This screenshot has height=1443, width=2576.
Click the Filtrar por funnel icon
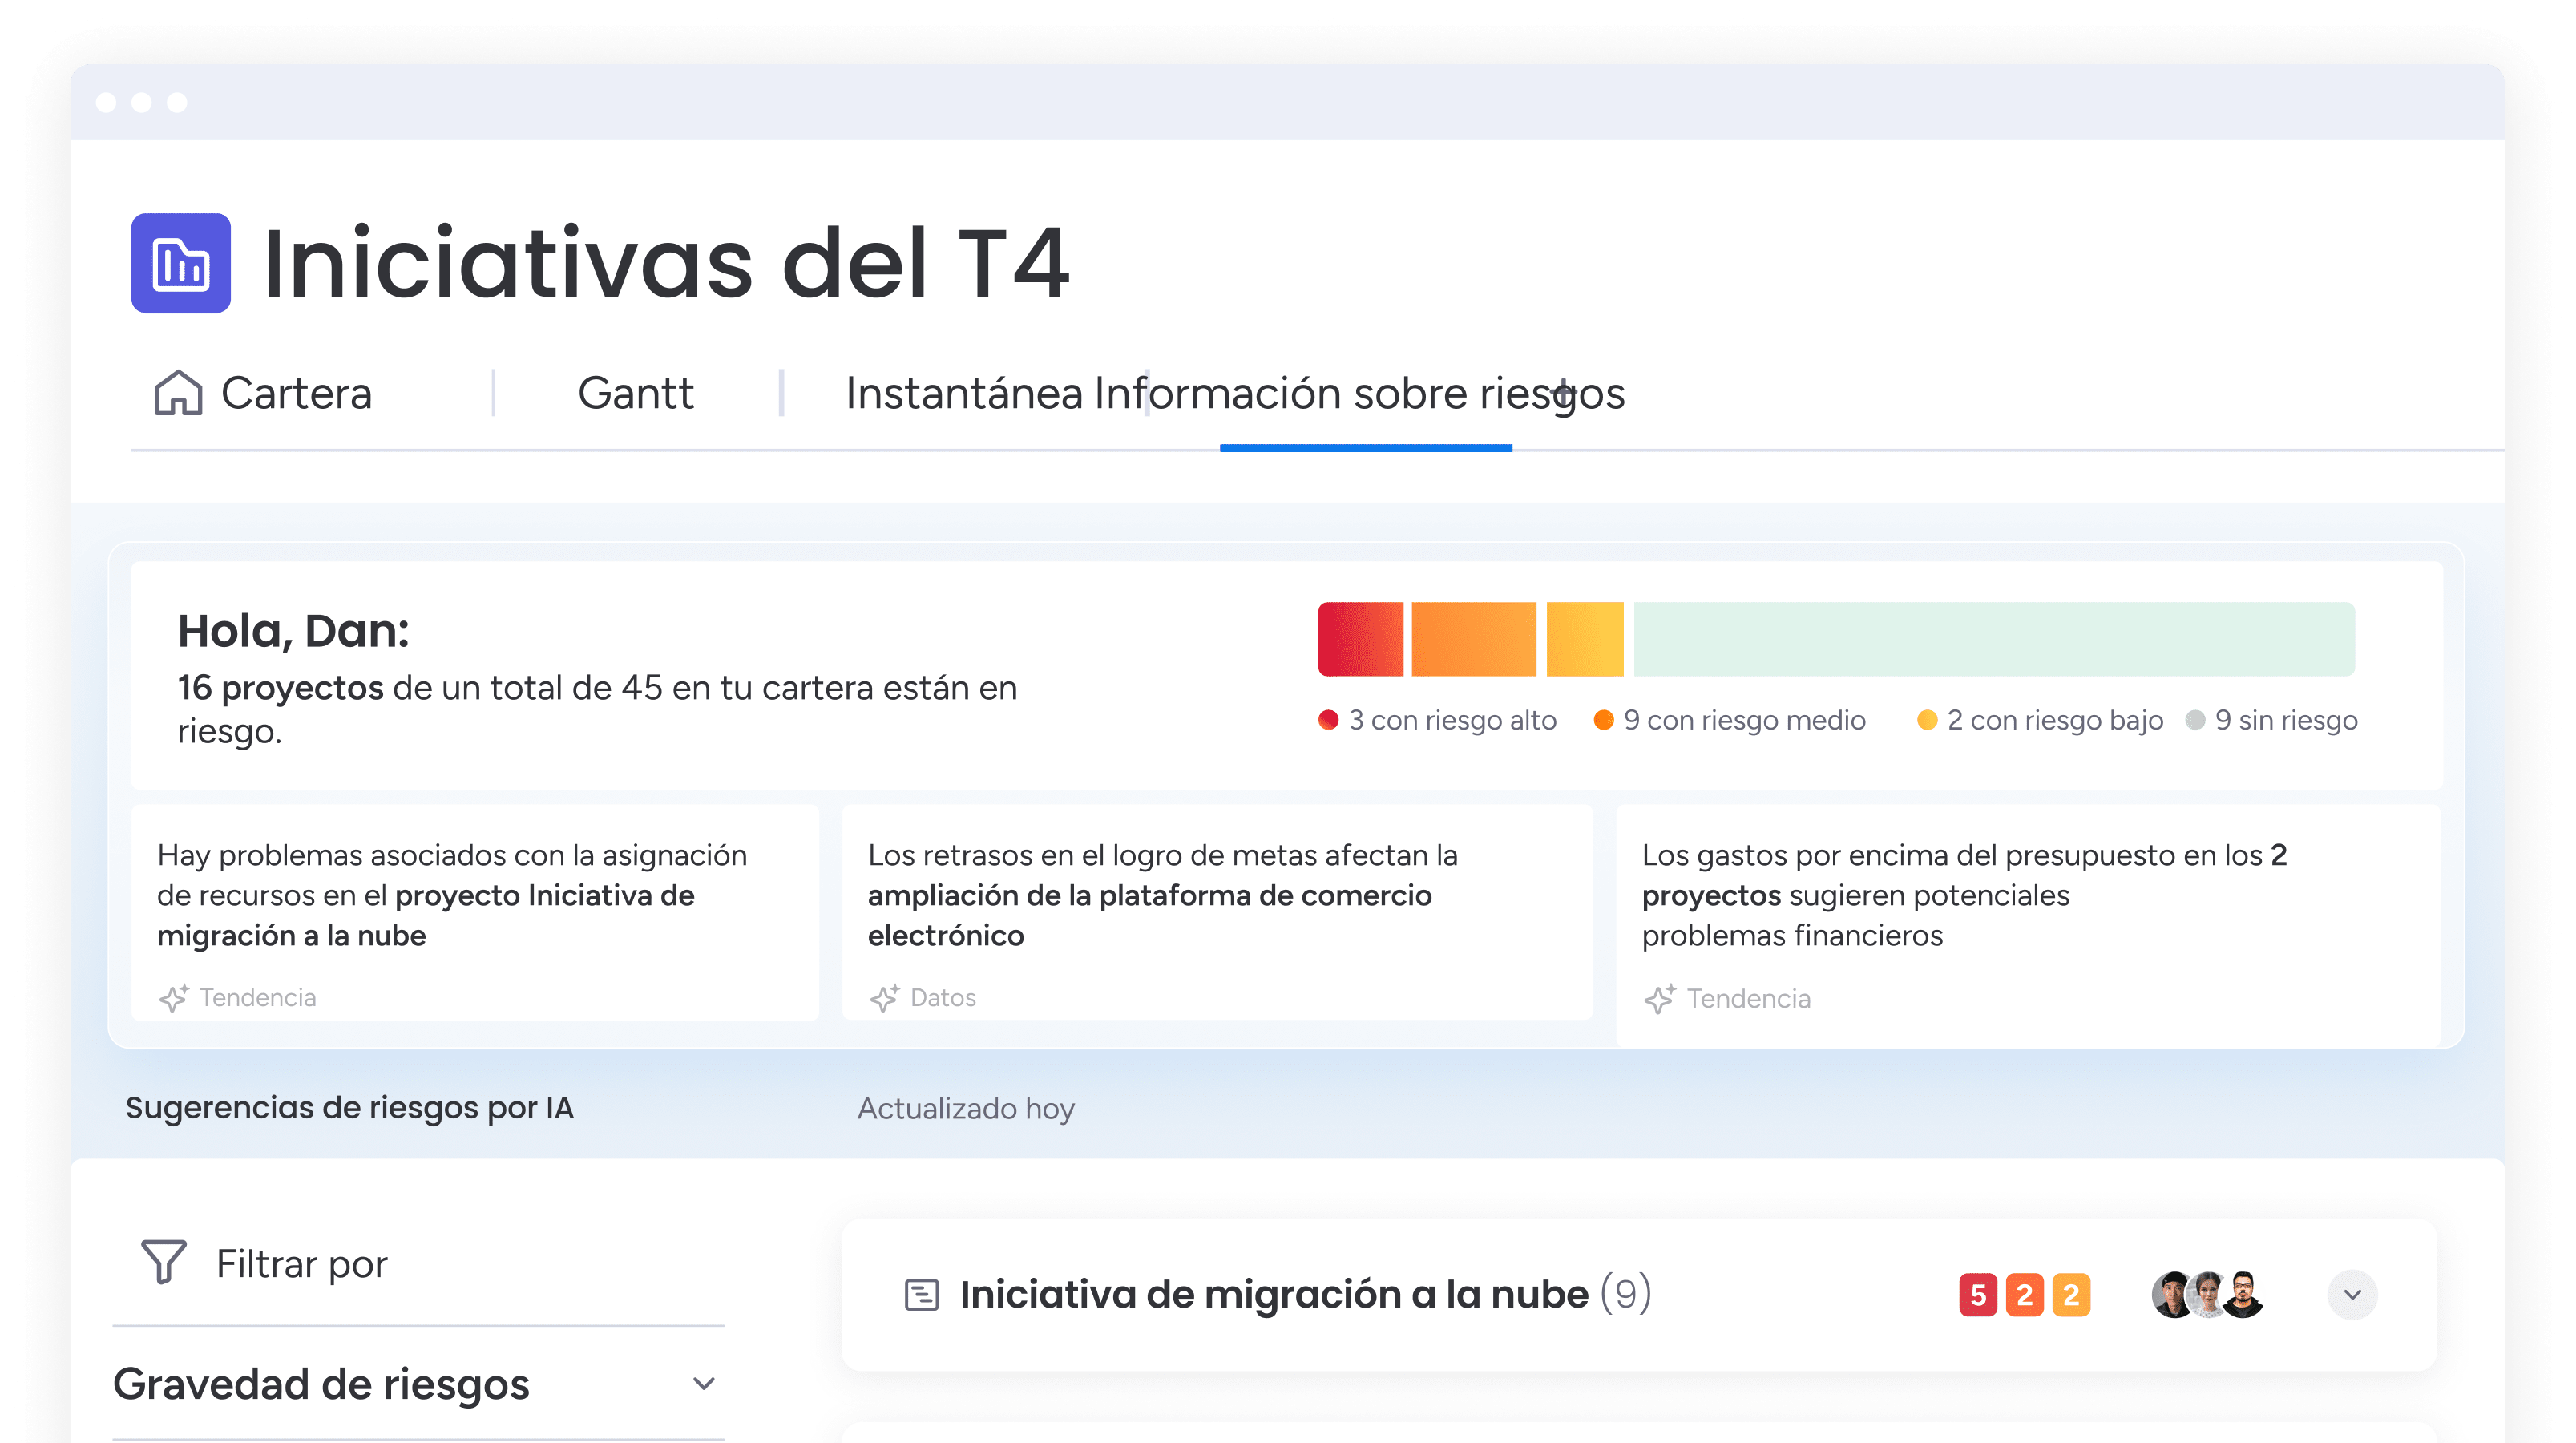[x=164, y=1262]
